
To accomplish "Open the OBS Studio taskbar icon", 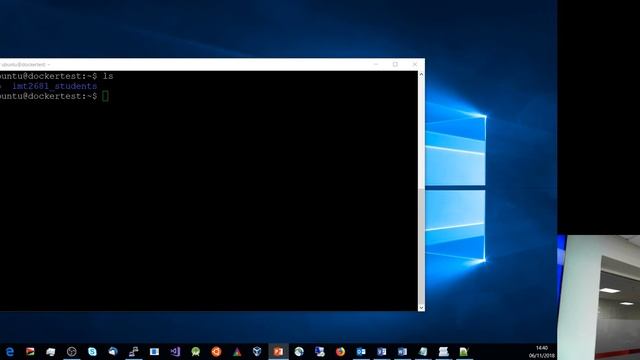I will 71,351.
